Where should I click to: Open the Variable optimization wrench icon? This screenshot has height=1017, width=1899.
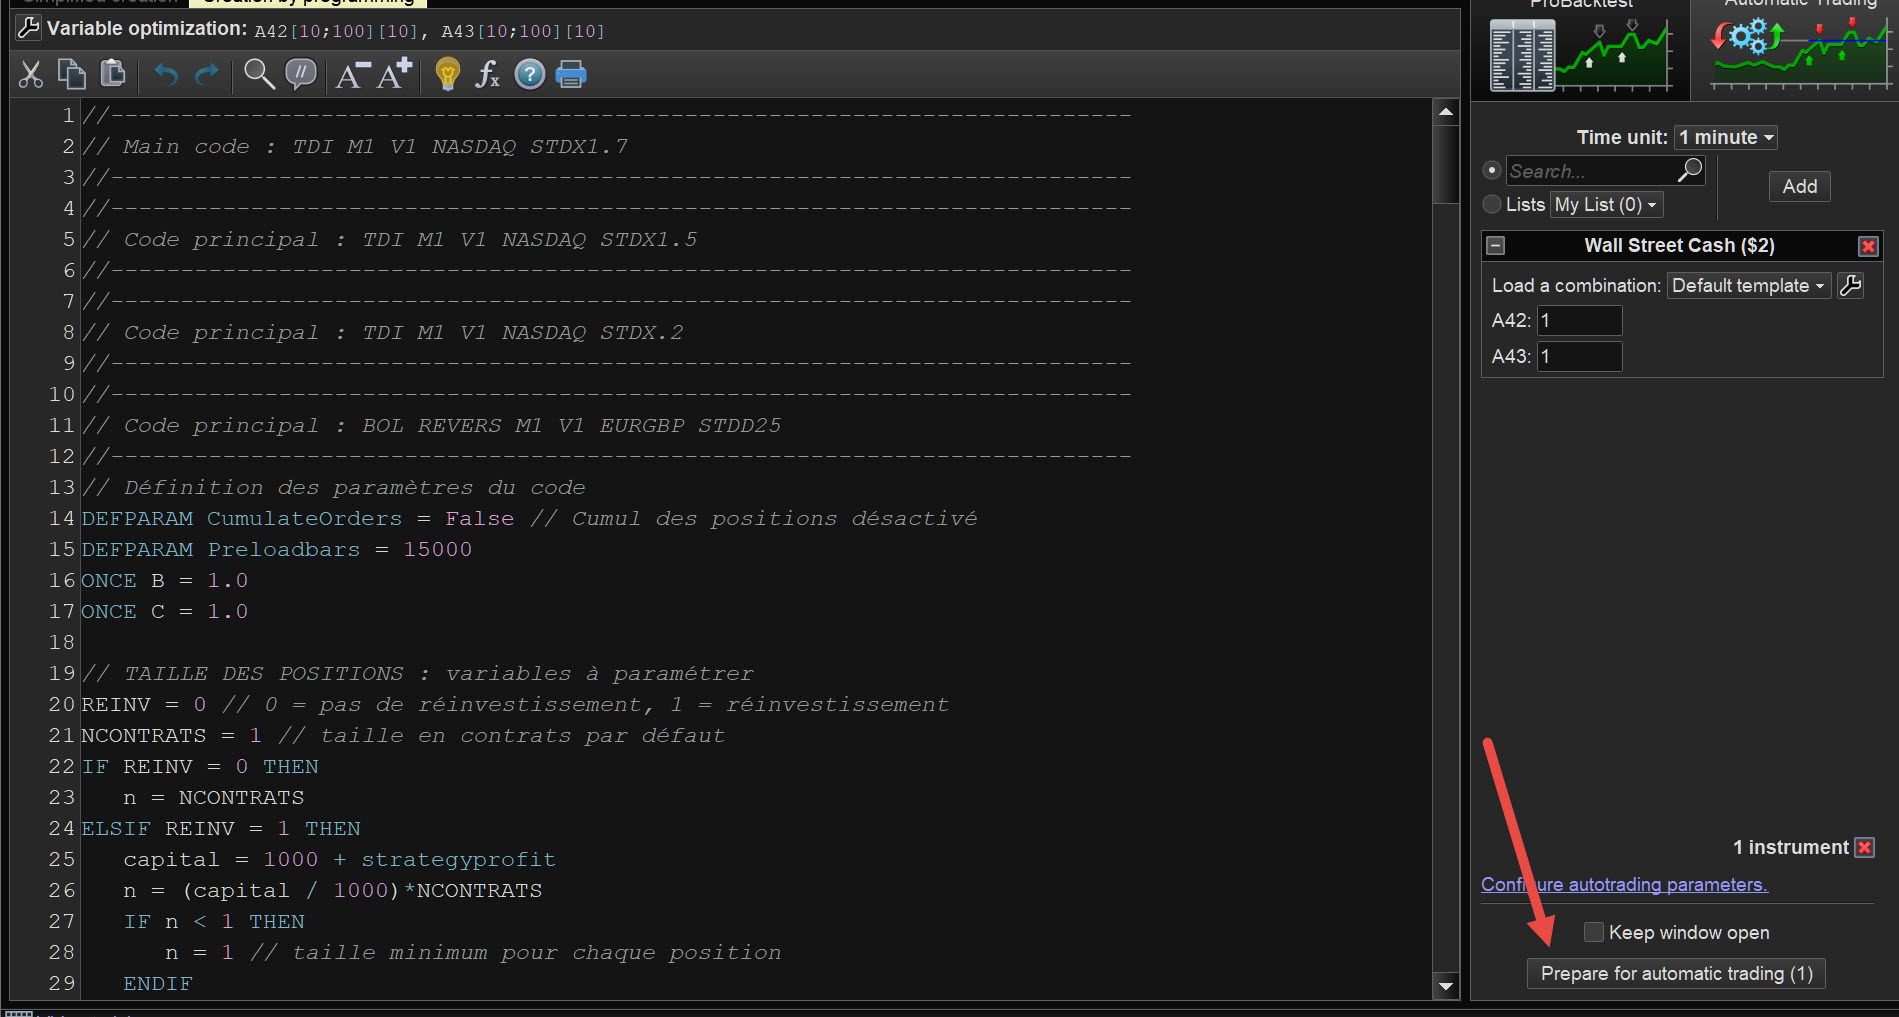29,28
